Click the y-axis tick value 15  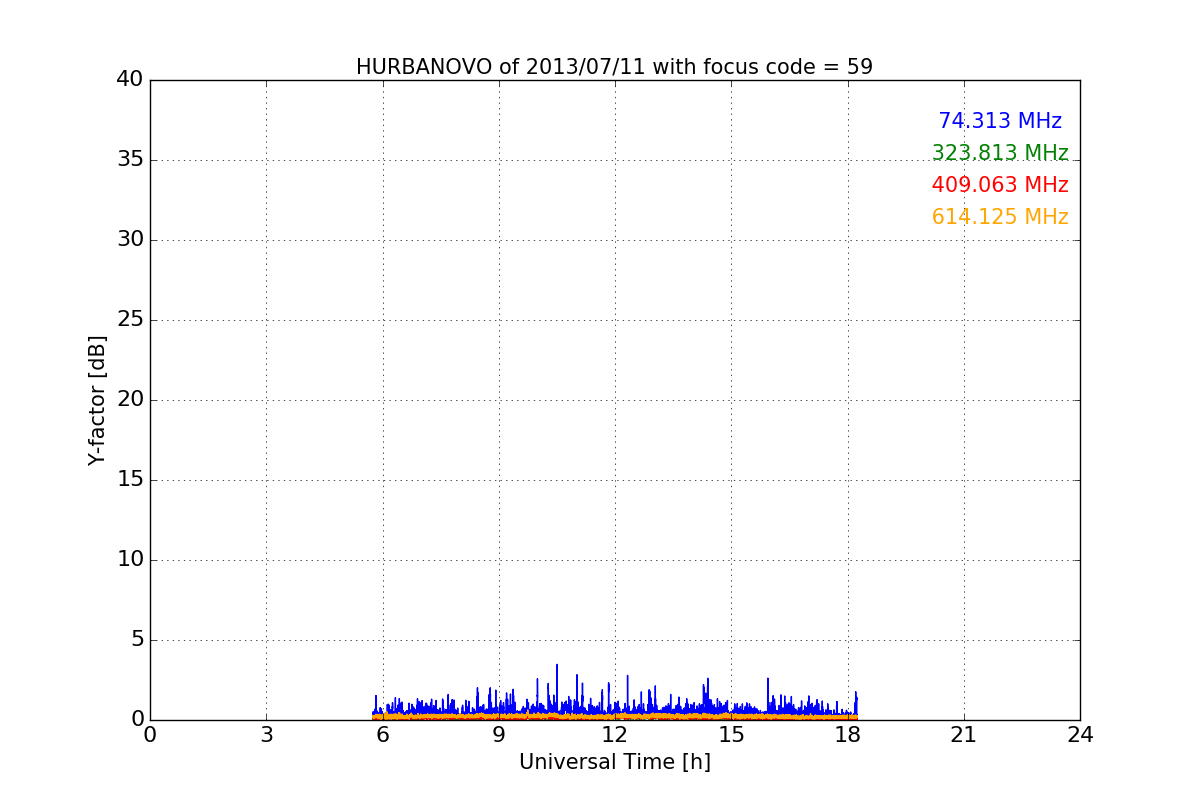point(130,480)
